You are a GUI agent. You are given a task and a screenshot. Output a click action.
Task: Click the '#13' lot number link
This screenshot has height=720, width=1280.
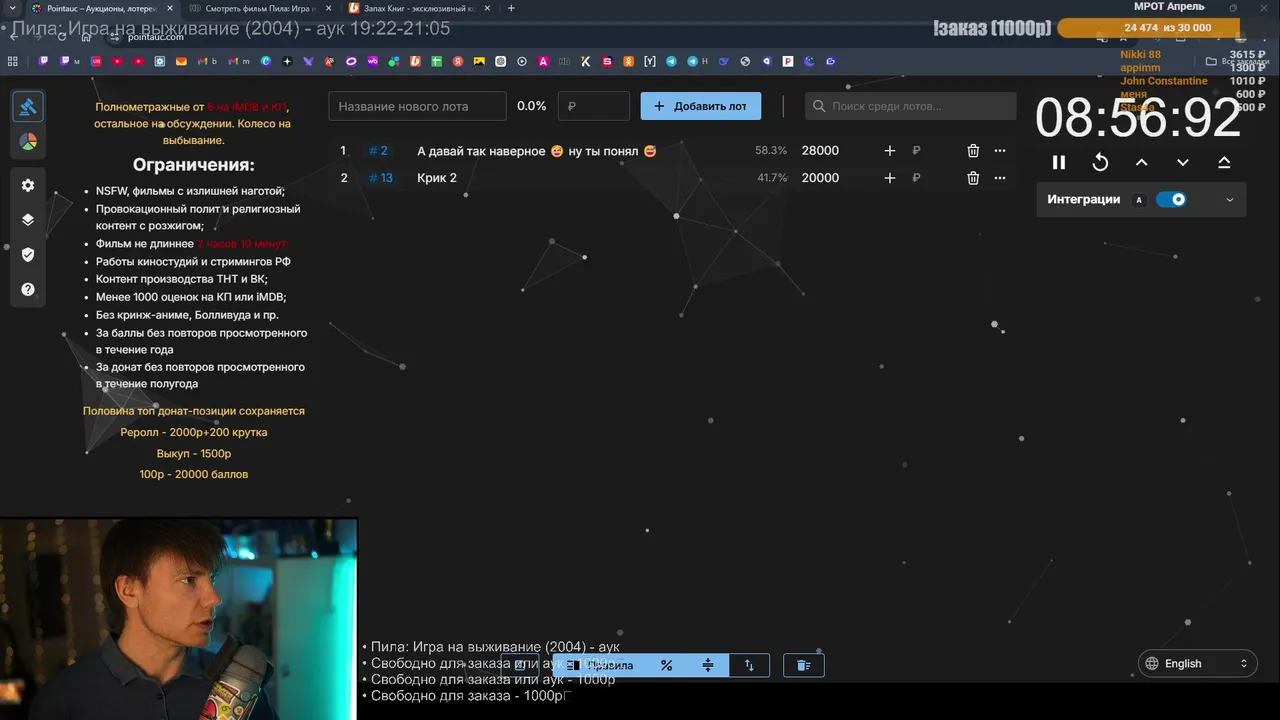tap(381, 178)
